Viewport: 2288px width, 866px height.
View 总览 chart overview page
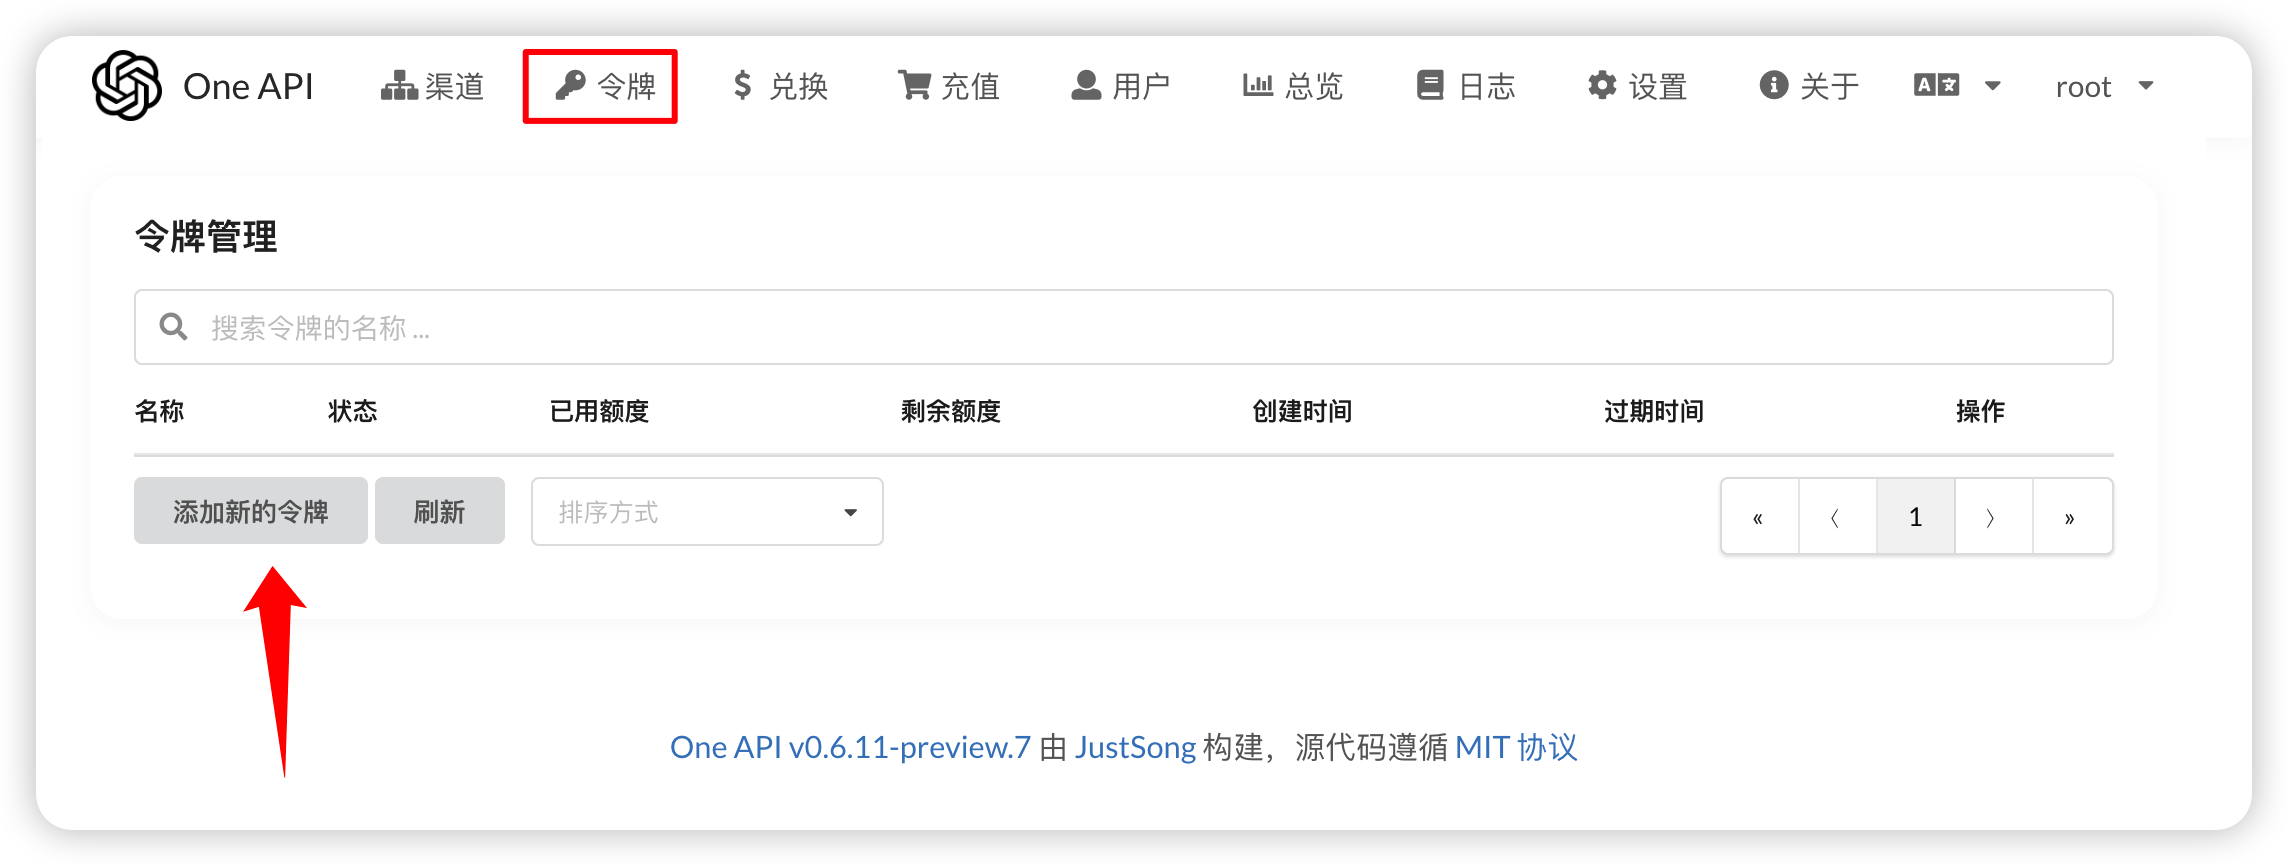tap(1292, 86)
